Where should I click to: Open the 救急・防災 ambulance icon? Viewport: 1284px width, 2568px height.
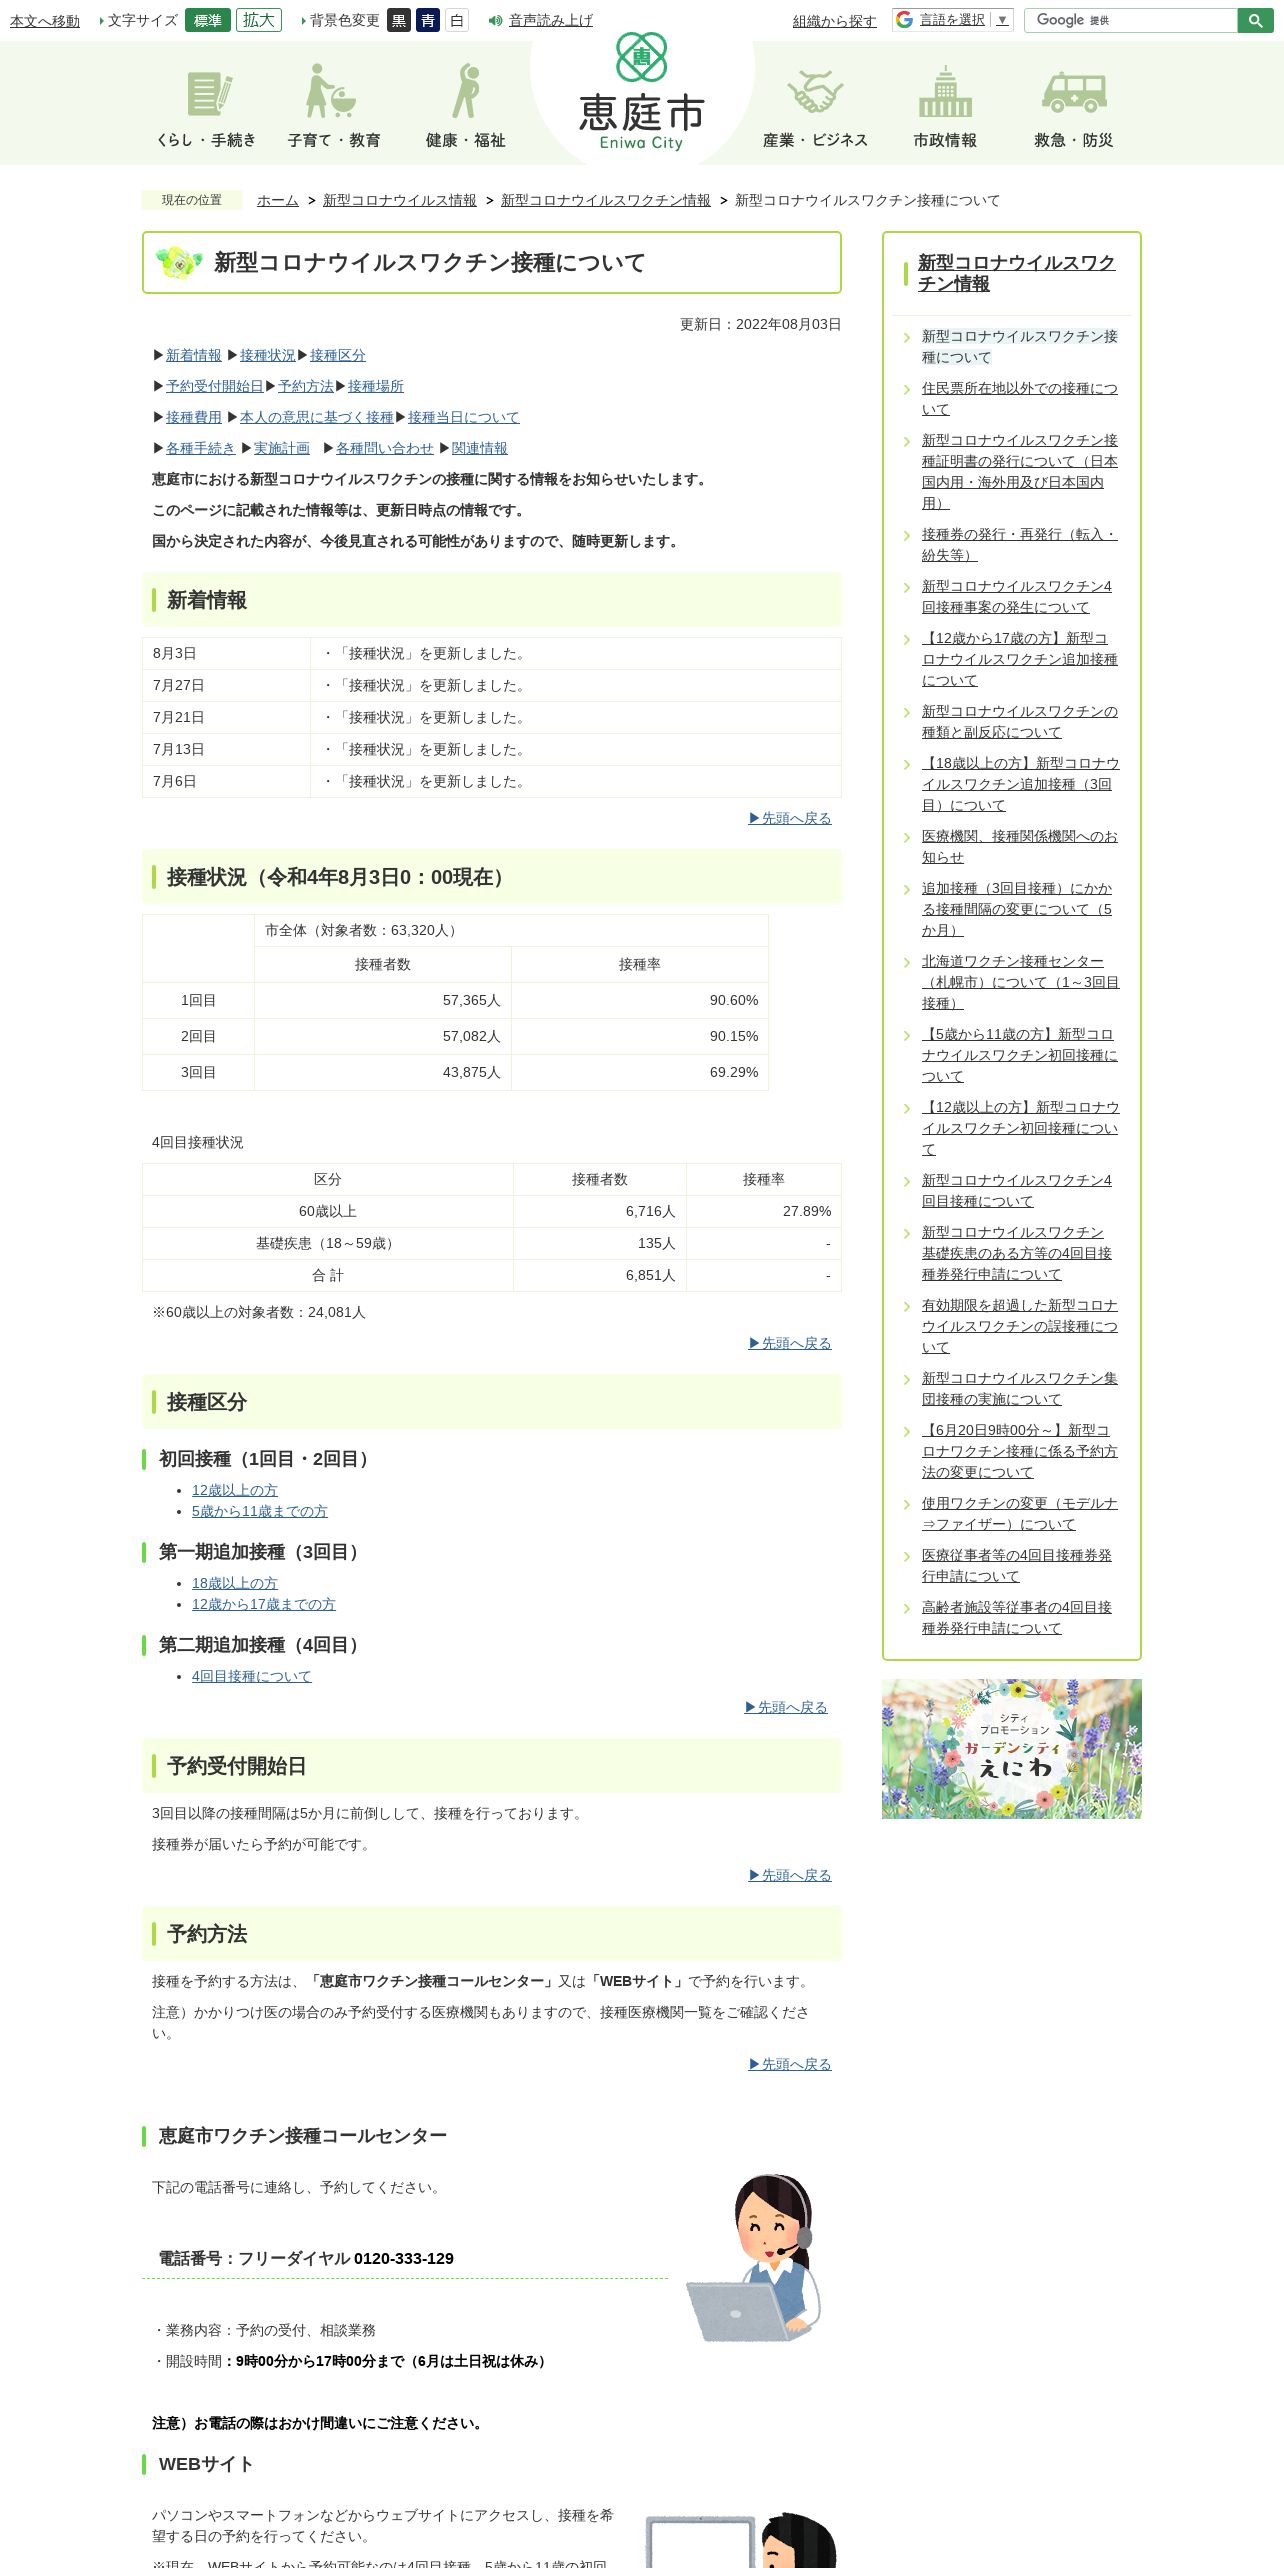coord(1074,108)
